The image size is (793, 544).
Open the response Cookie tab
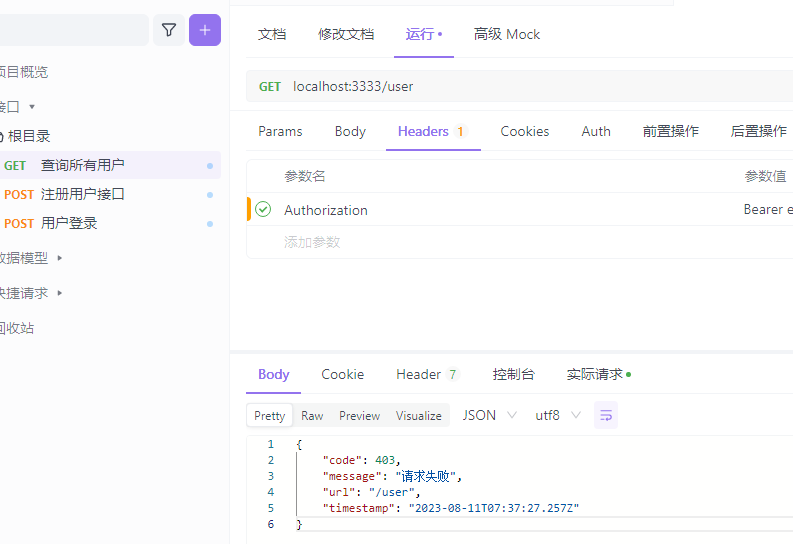(x=342, y=375)
